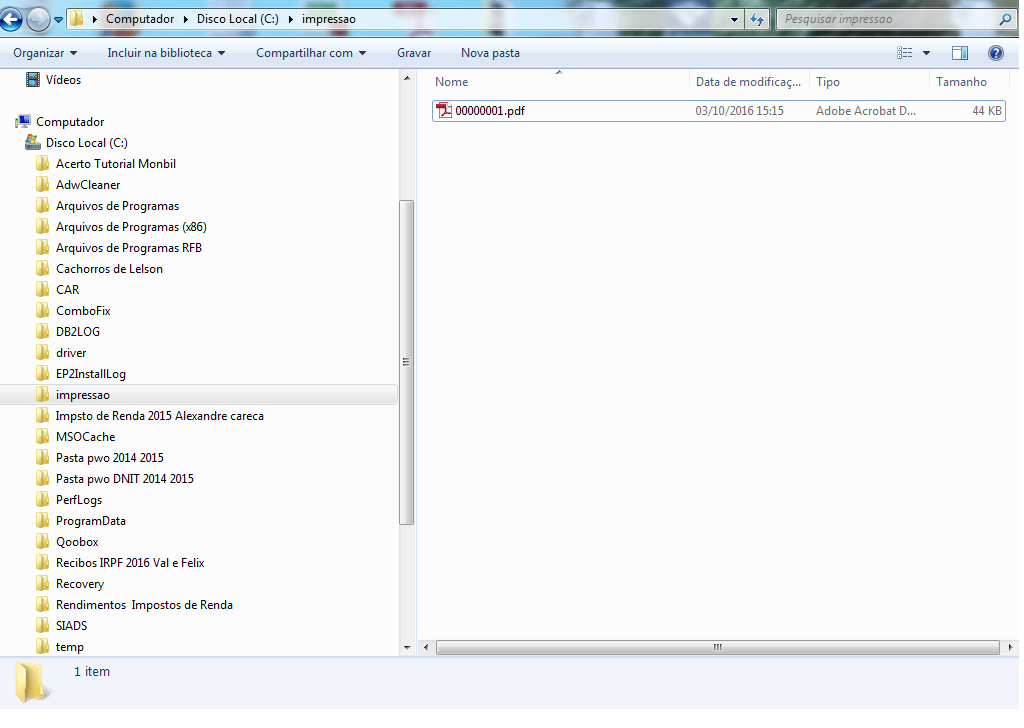Select the impressao folder in tree
The image size is (1024, 728).
pyautogui.click(x=82, y=395)
